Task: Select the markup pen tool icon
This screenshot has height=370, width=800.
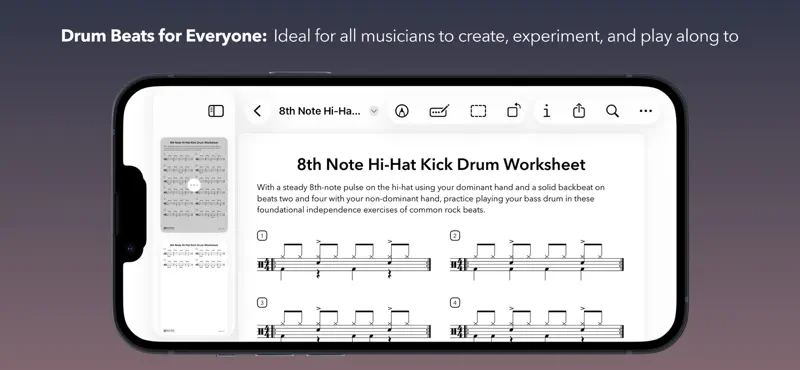Action: [x=402, y=111]
